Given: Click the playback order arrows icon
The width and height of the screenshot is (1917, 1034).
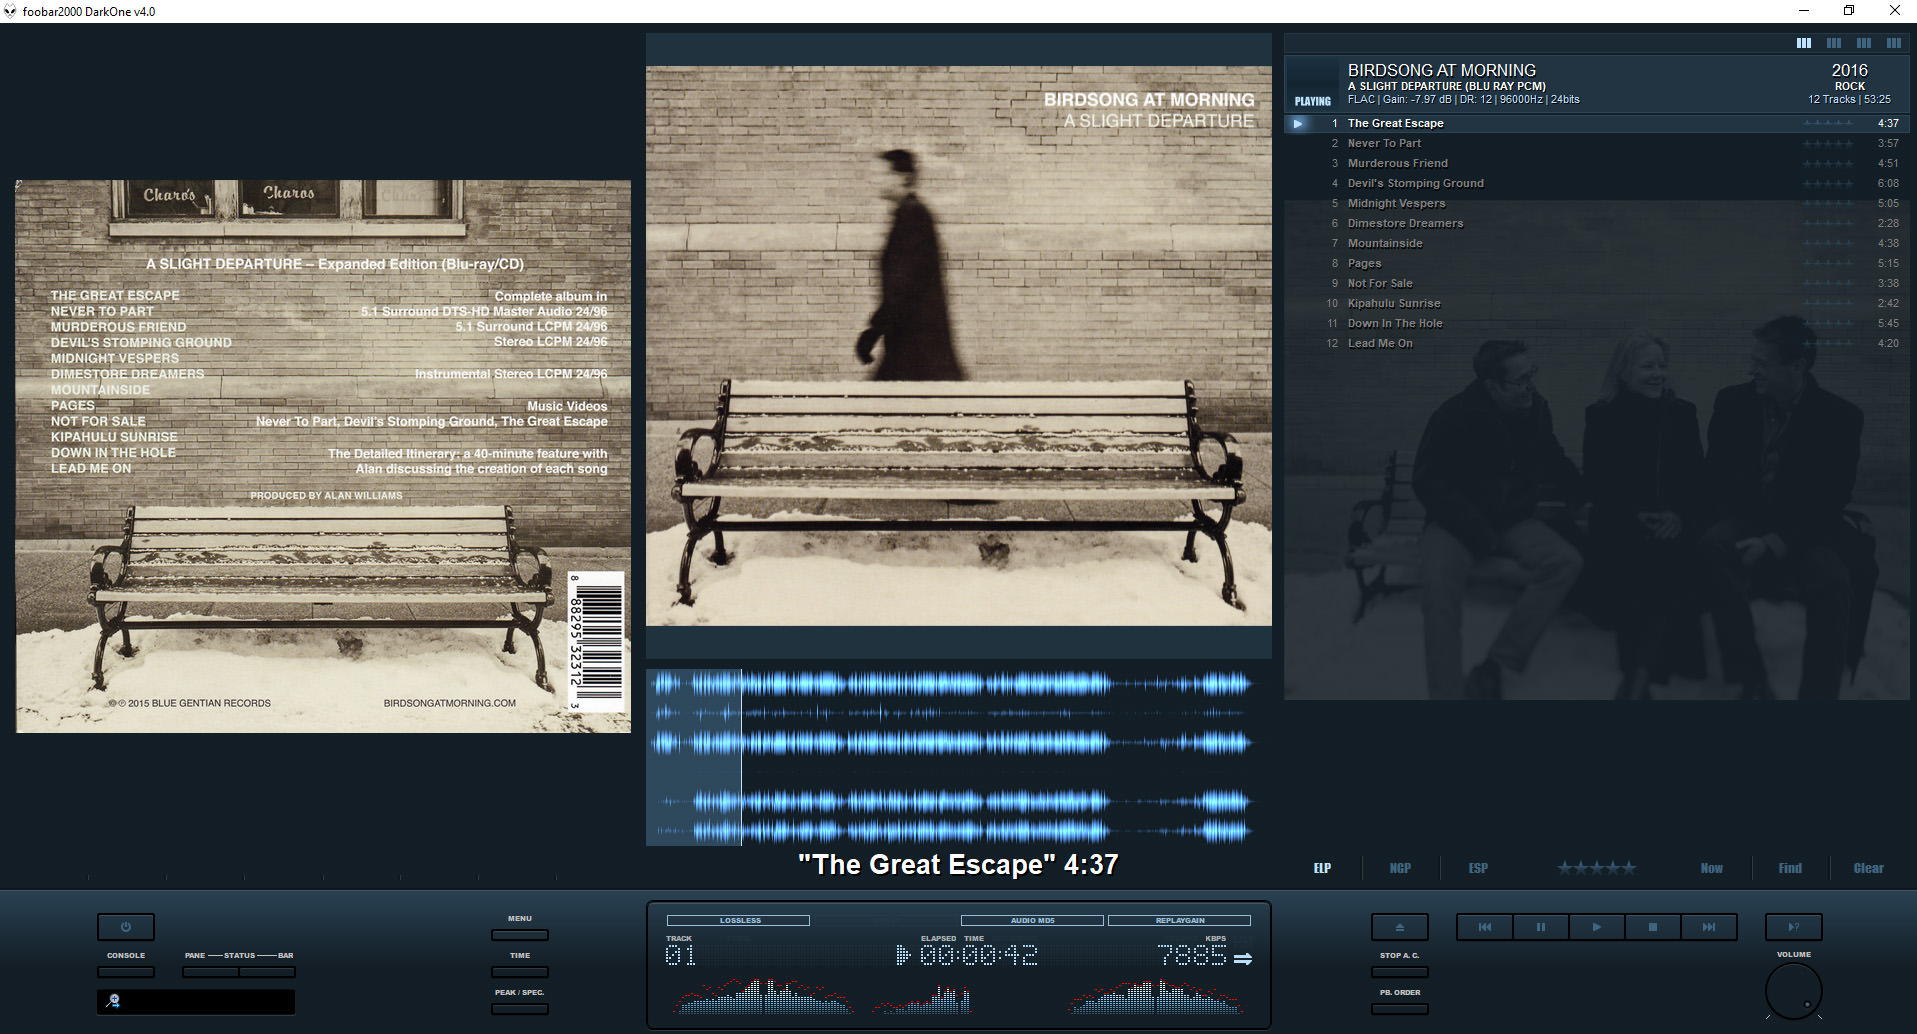Looking at the screenshot, I should [x=1243, y=958].
